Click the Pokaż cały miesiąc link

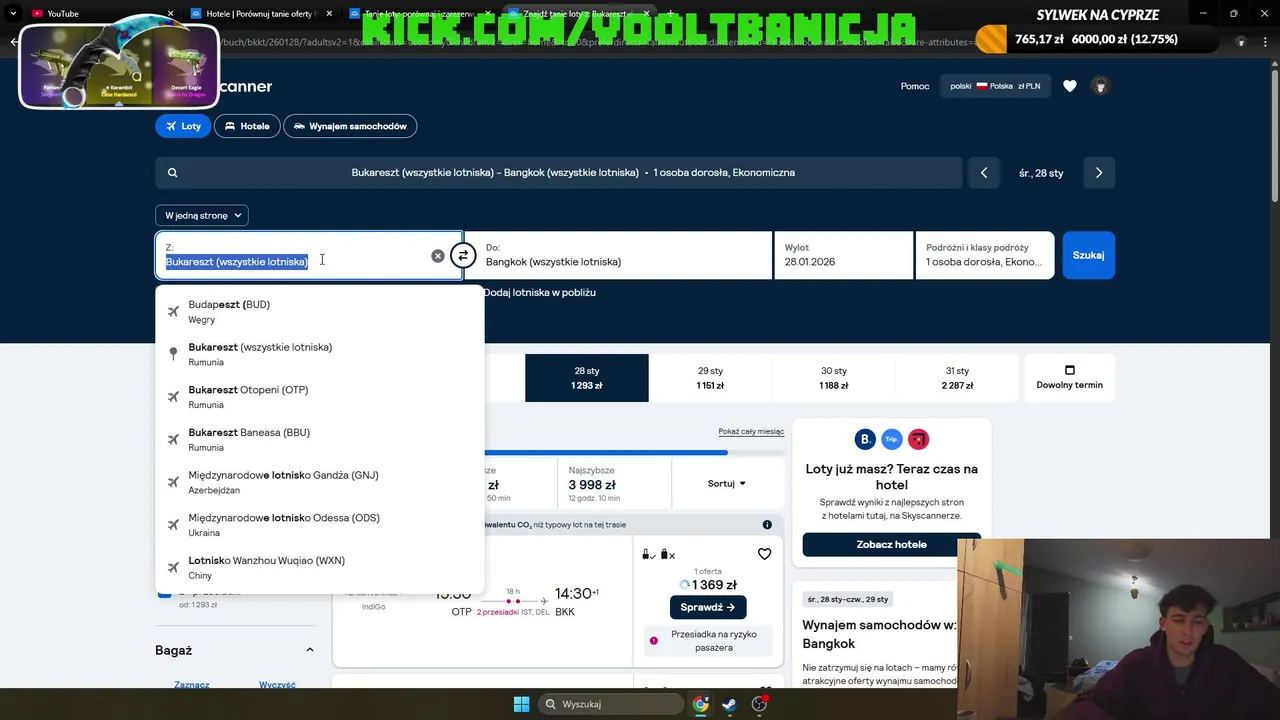point(751,432)
